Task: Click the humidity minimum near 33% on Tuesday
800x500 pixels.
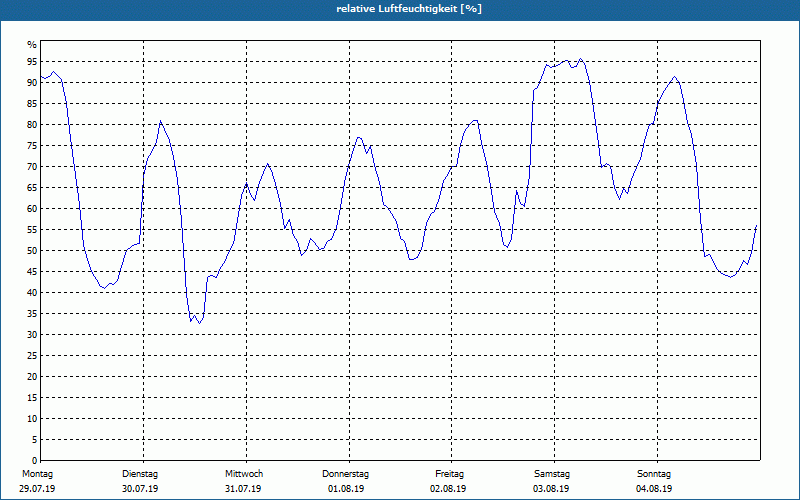Action: (199, 322)
